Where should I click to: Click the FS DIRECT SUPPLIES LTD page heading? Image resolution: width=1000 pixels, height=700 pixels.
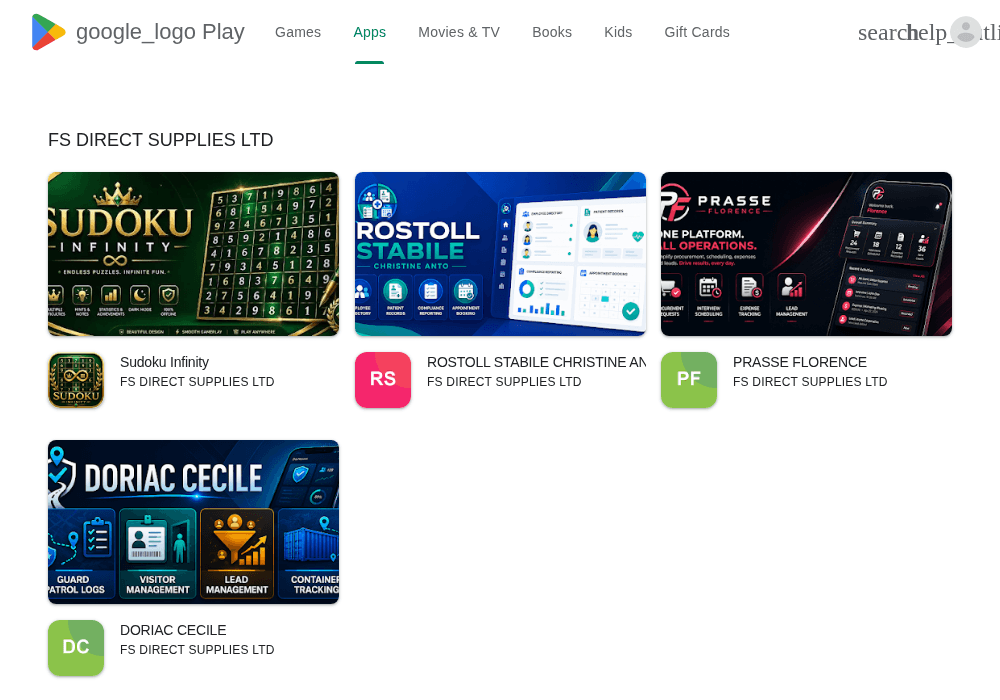tap(161, 140)
